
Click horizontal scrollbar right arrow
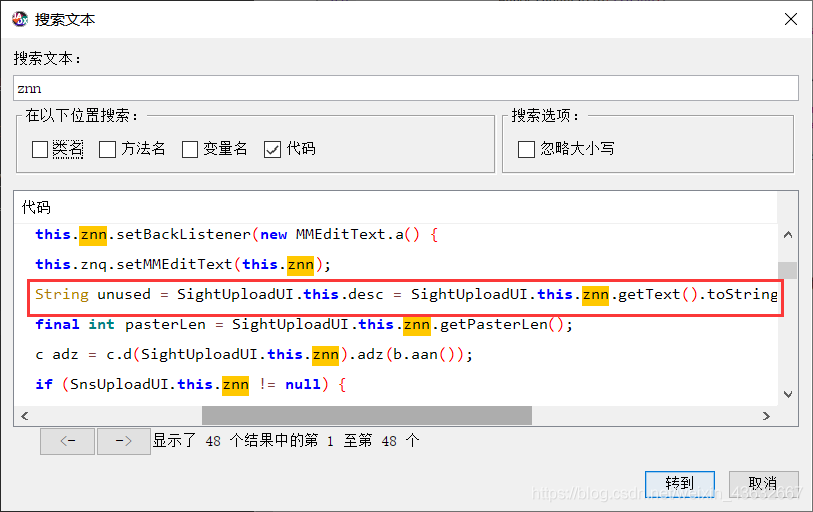click(x=766, y=416)
